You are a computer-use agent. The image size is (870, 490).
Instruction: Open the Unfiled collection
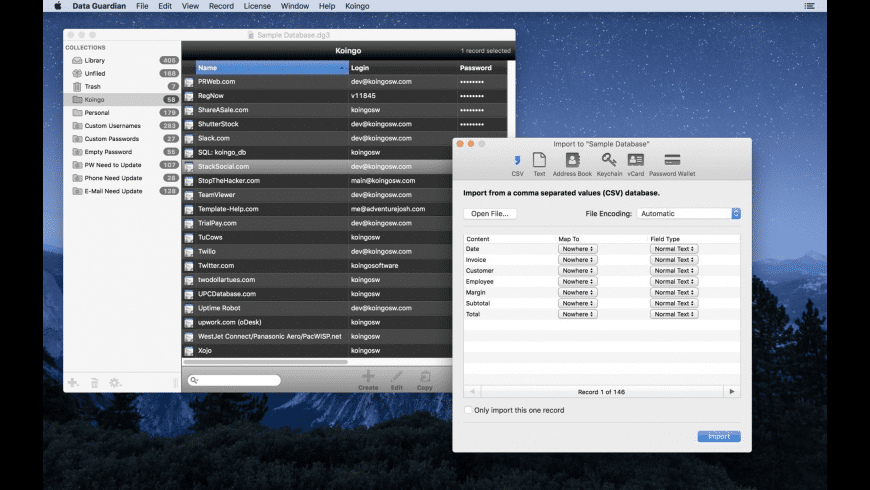click(122, 73)
